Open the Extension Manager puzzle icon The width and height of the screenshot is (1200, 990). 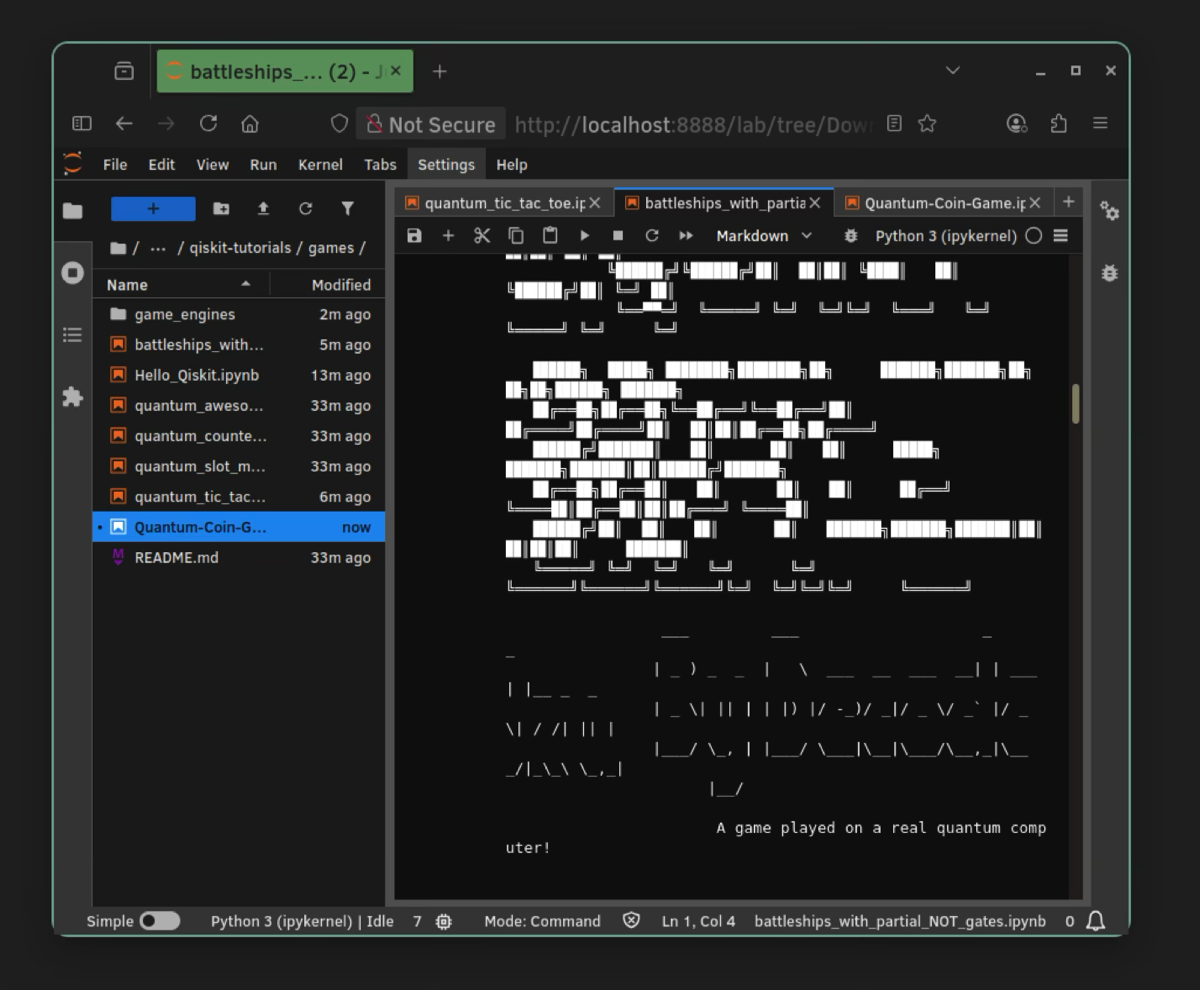(72, 397)
